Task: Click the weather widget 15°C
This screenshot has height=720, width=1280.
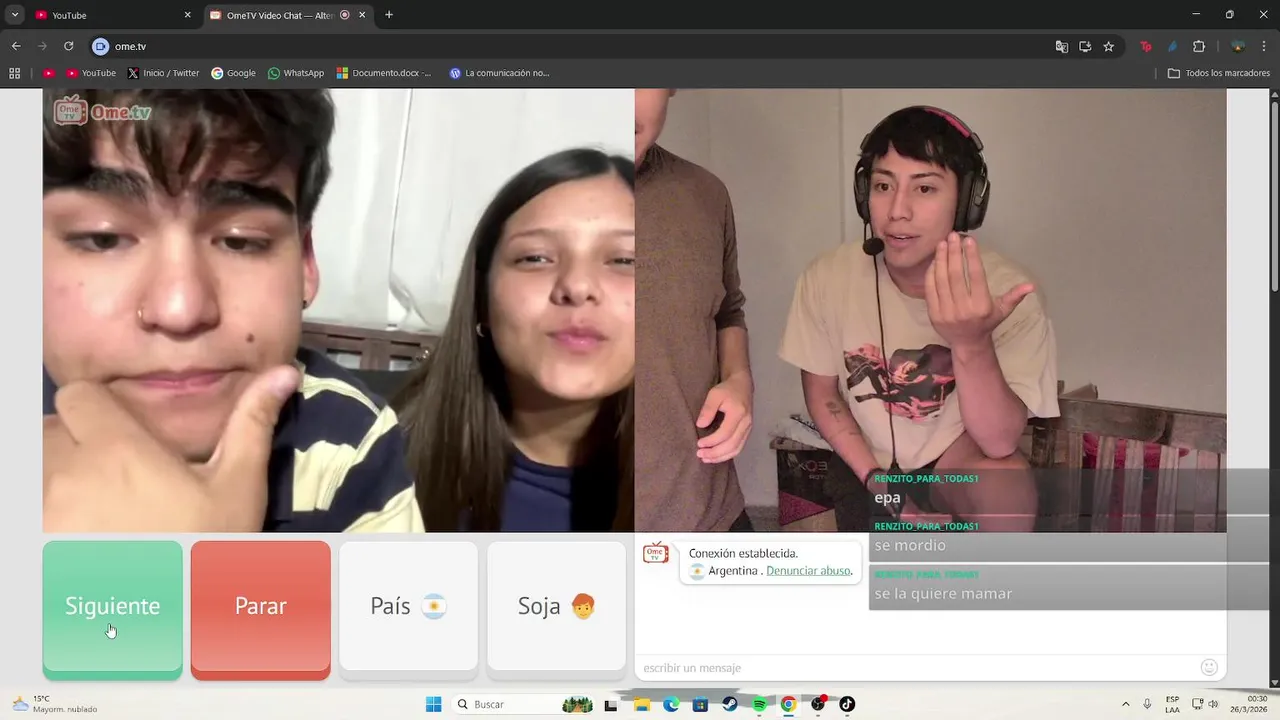Action: (x=55, y=704)
